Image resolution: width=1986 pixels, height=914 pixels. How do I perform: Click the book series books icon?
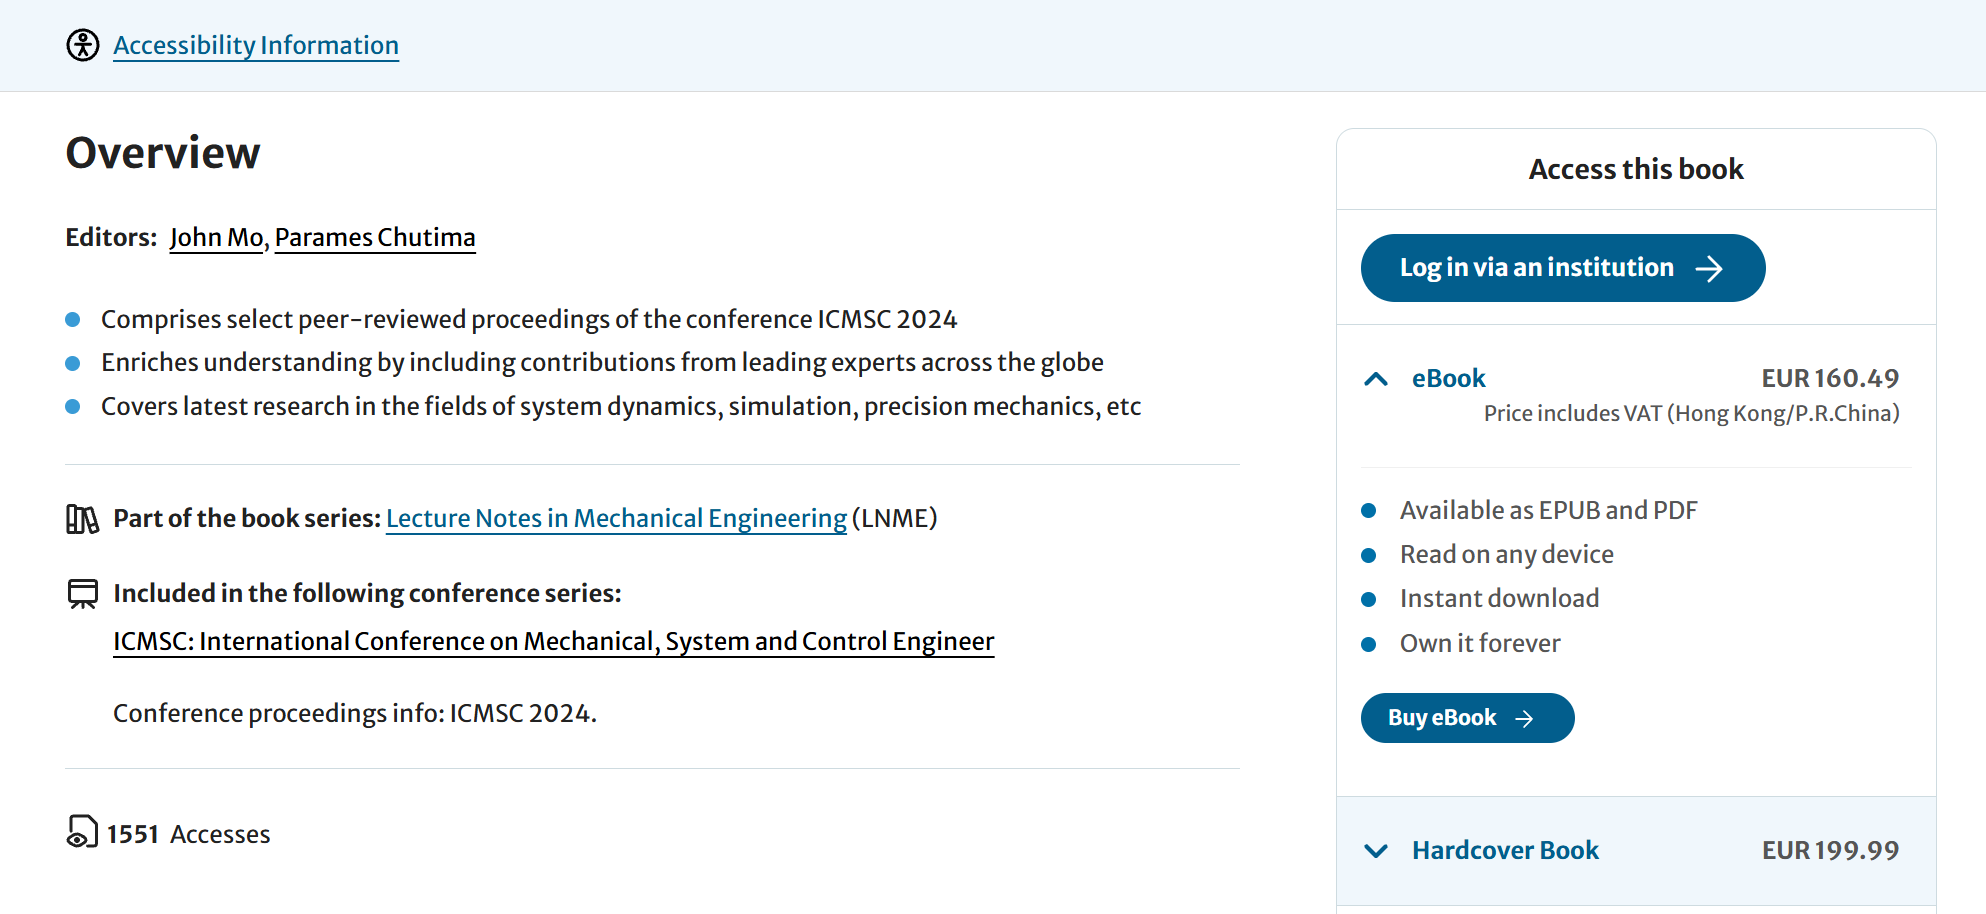click(82, 519)
